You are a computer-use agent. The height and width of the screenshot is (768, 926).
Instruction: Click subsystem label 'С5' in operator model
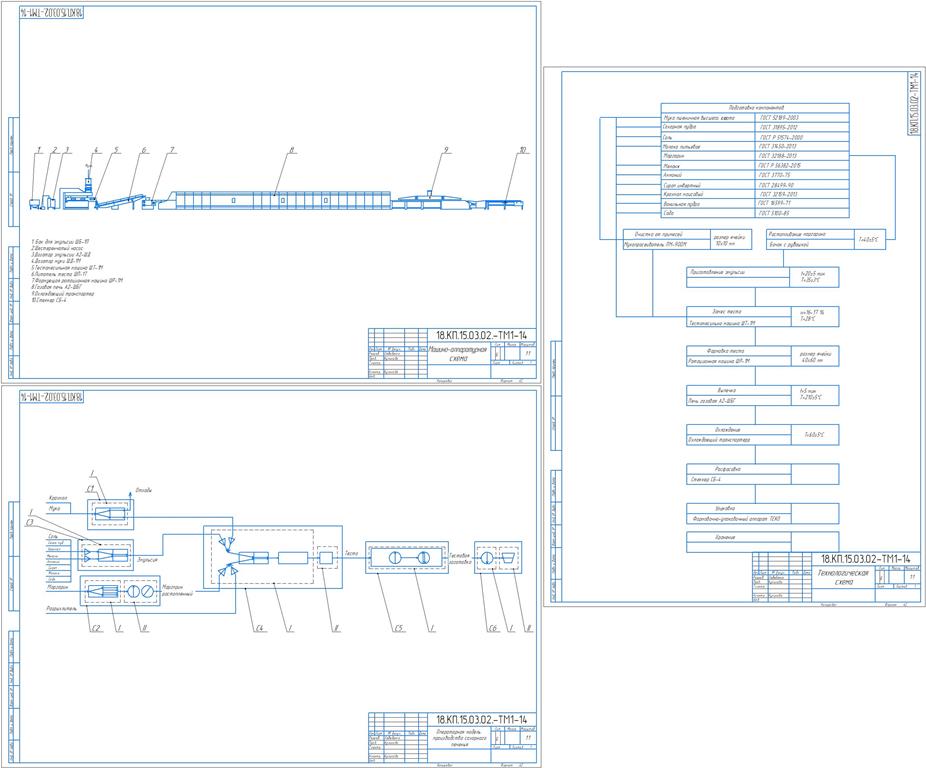point(399,629)
